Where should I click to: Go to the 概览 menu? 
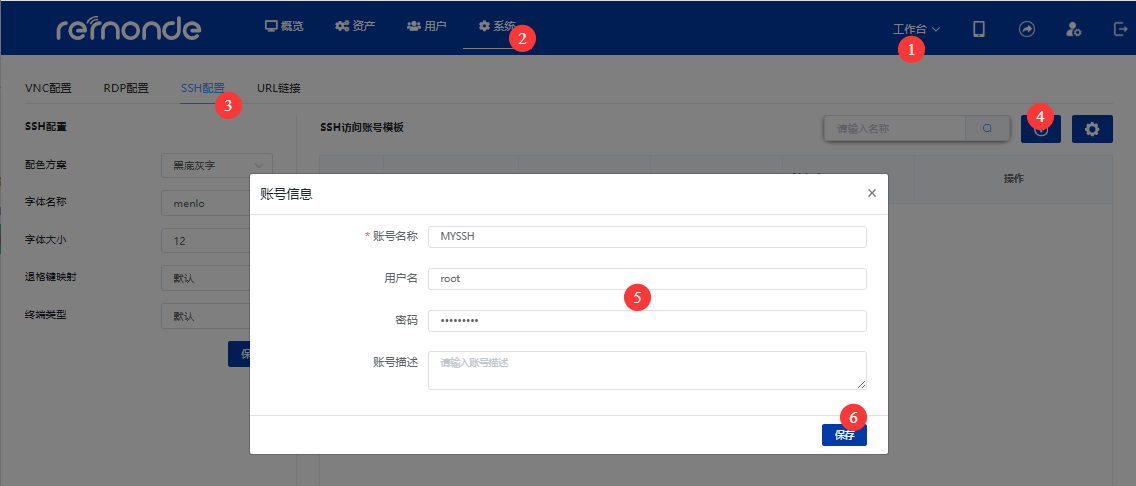pyautogui.click(x=284, y=26)
